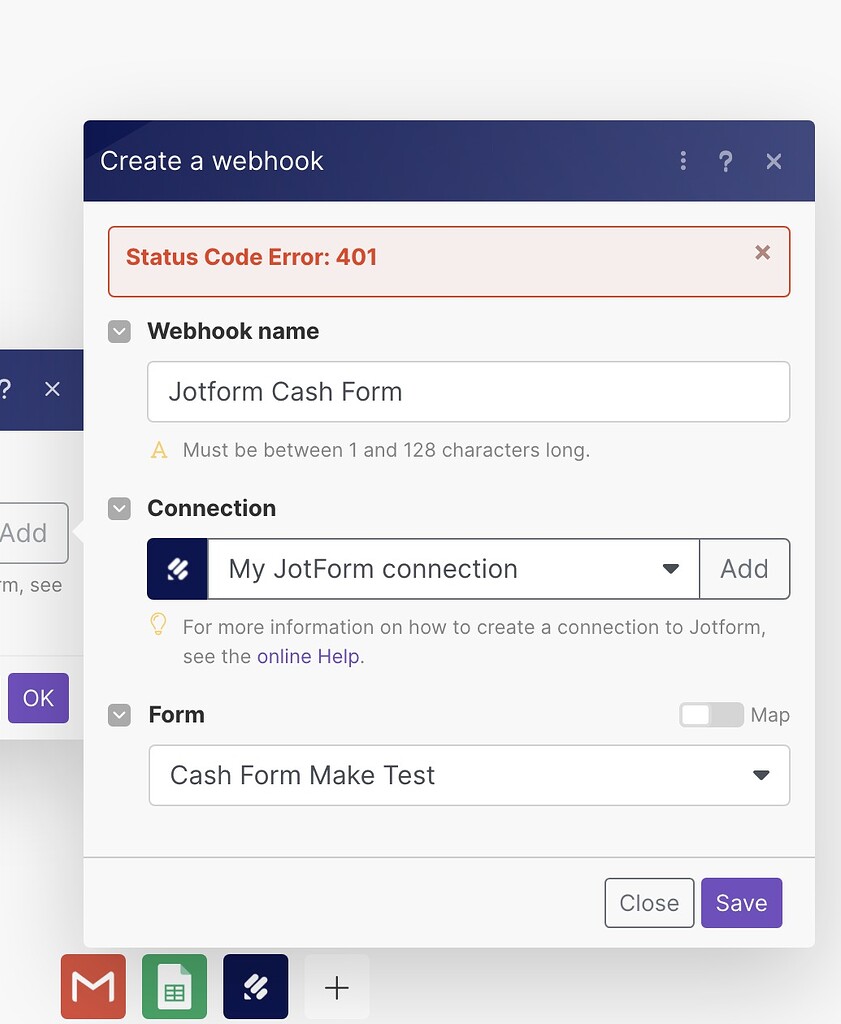This screenshot has height=1024, width=841.
Task: Save the webhook configuration
Action: (x=741, y=902)
